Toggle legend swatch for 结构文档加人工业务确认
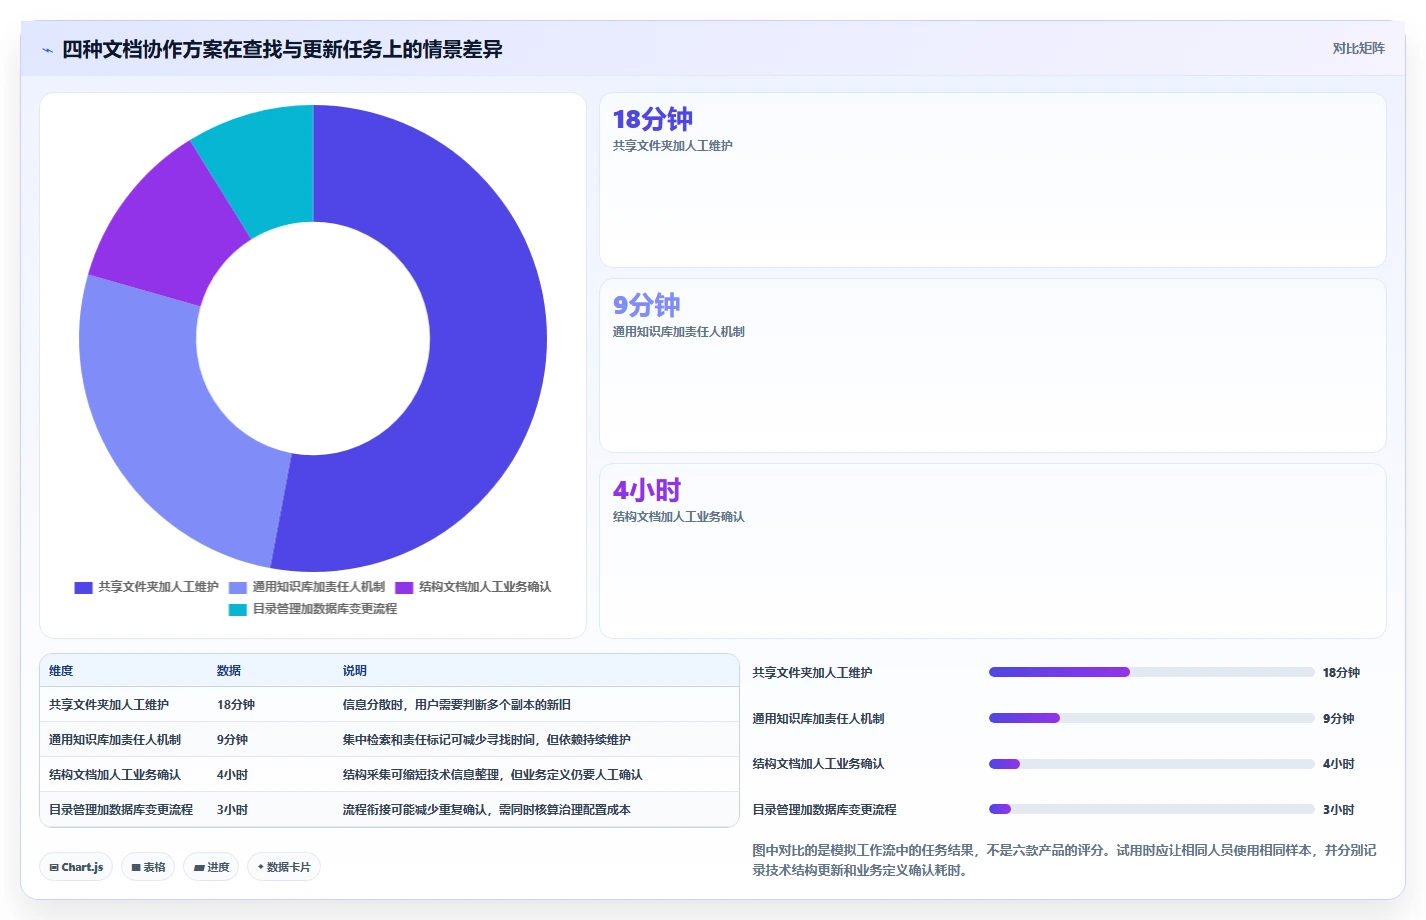This screenshot has width=1426, height=920. click(404, 588)
